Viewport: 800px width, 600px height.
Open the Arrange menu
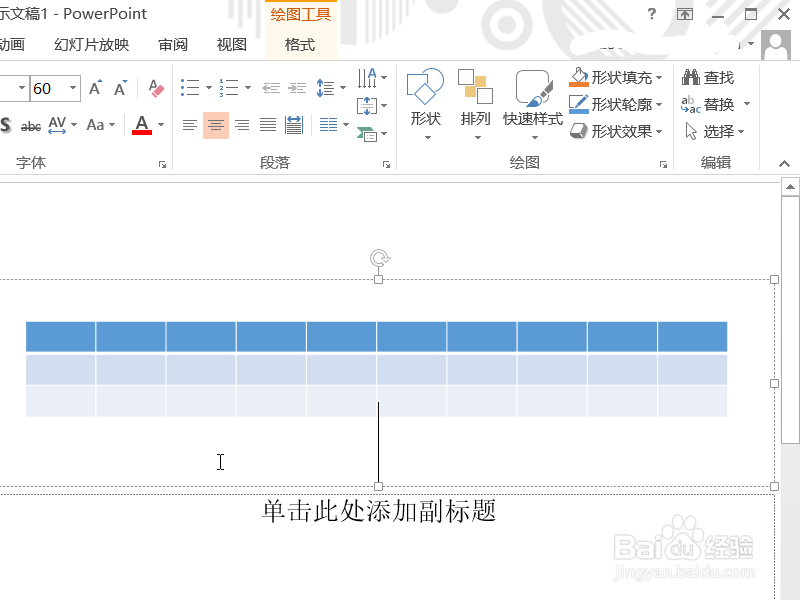tap(476, 105)
